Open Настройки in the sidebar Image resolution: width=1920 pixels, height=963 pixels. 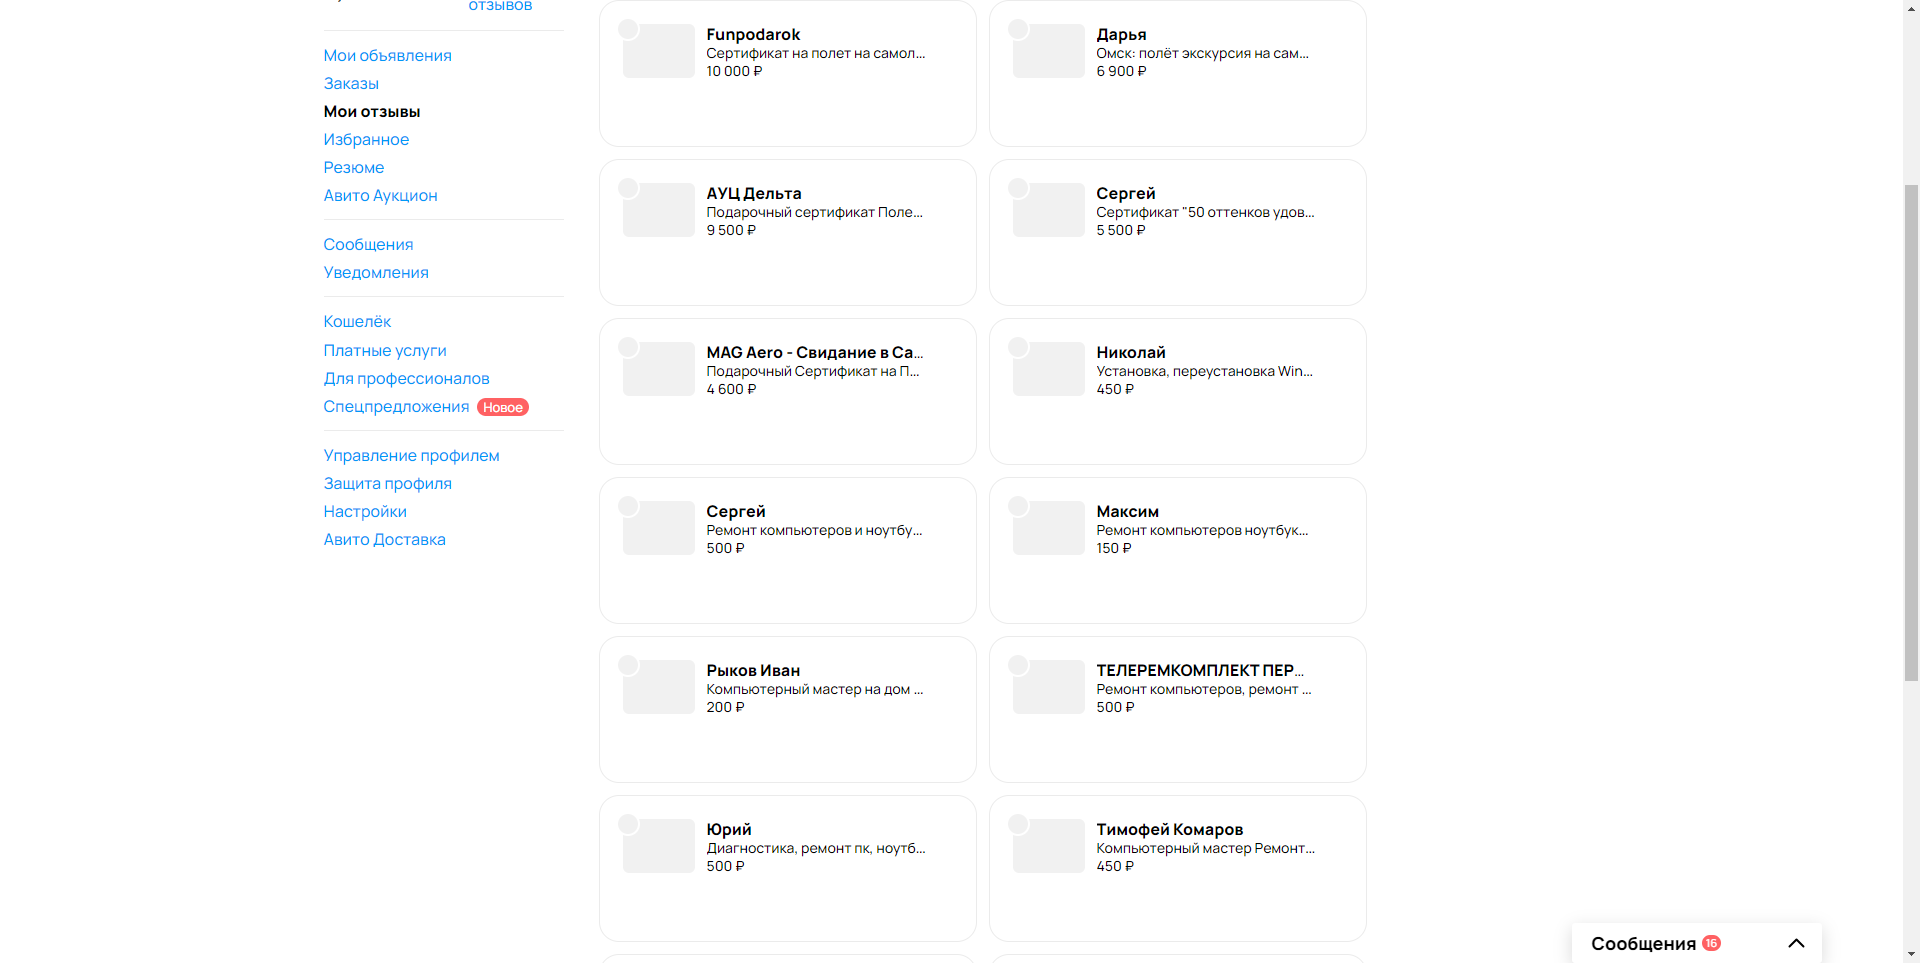(365, 511)
